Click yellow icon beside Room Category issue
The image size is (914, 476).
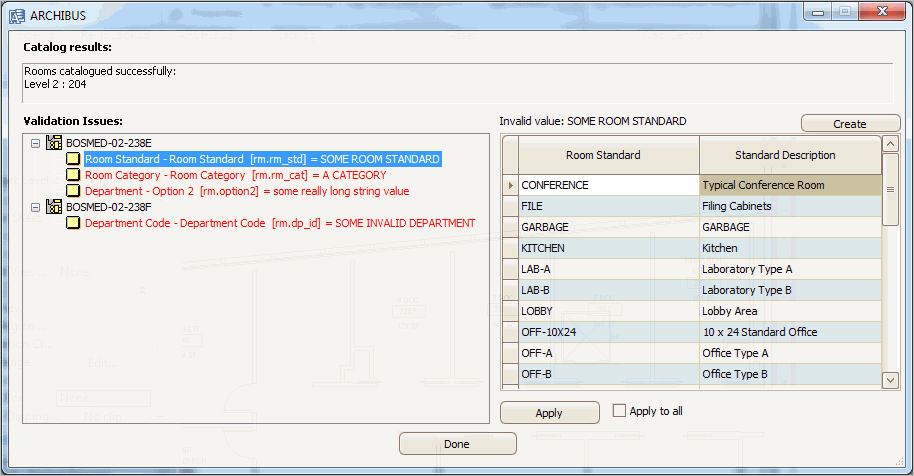point(73,175)
